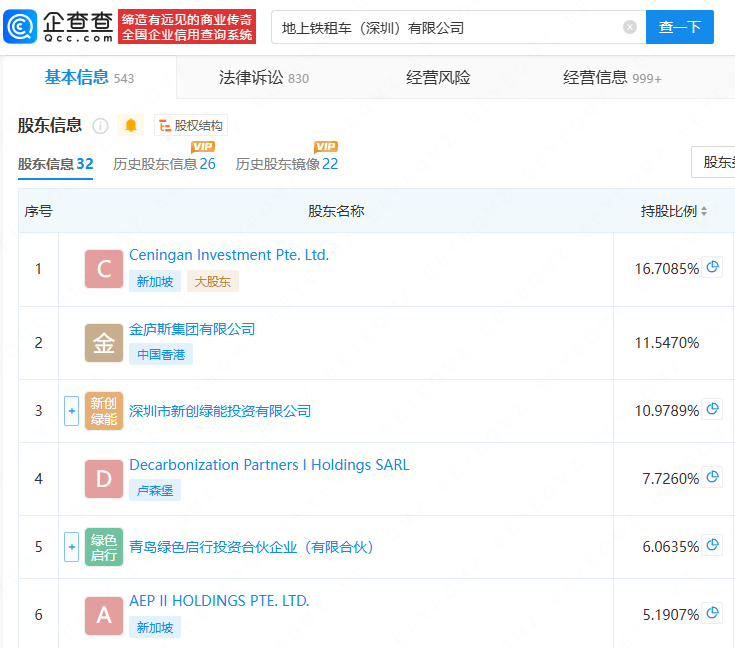735x648 pixels.
Task: Switch to the 经营风险 tab
Action: tap(438, 78)
